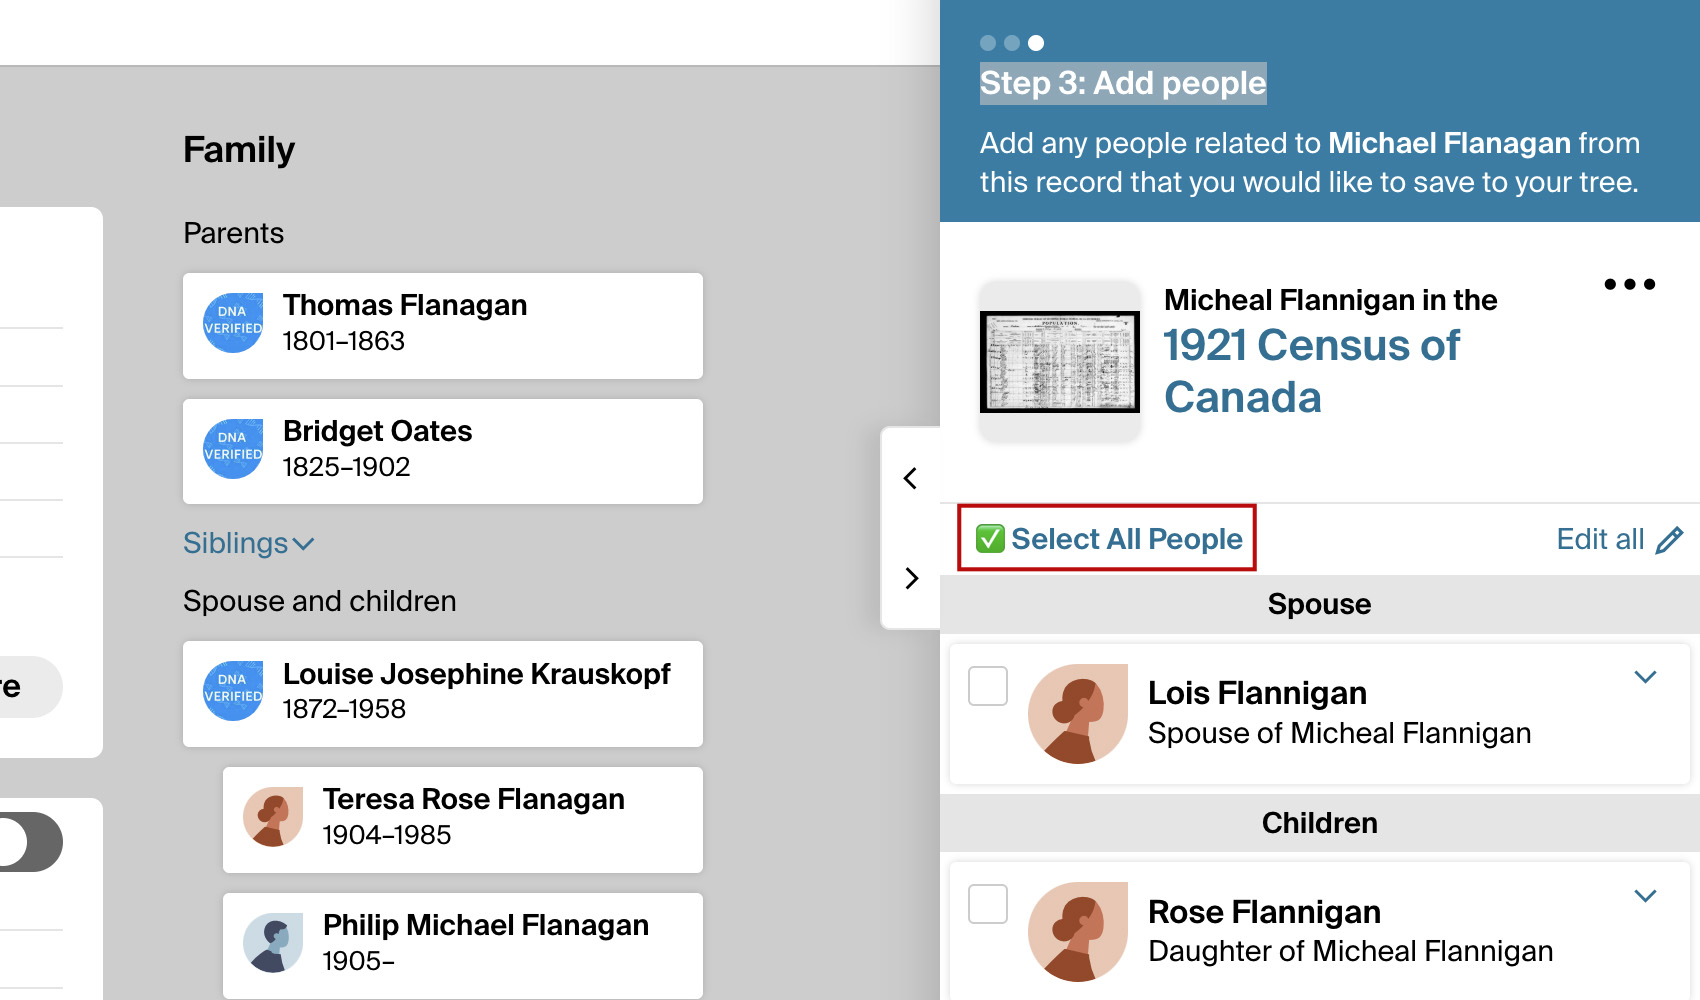This screenshot has width=1700, height=1000.
Task: Click Philip Michael Flanagan's avatar icon
Action: point(273,942)
